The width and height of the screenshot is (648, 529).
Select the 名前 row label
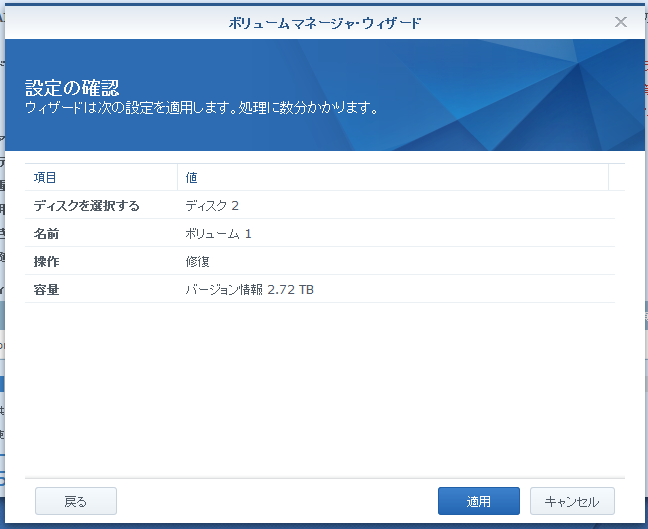(x=46, y=234)
